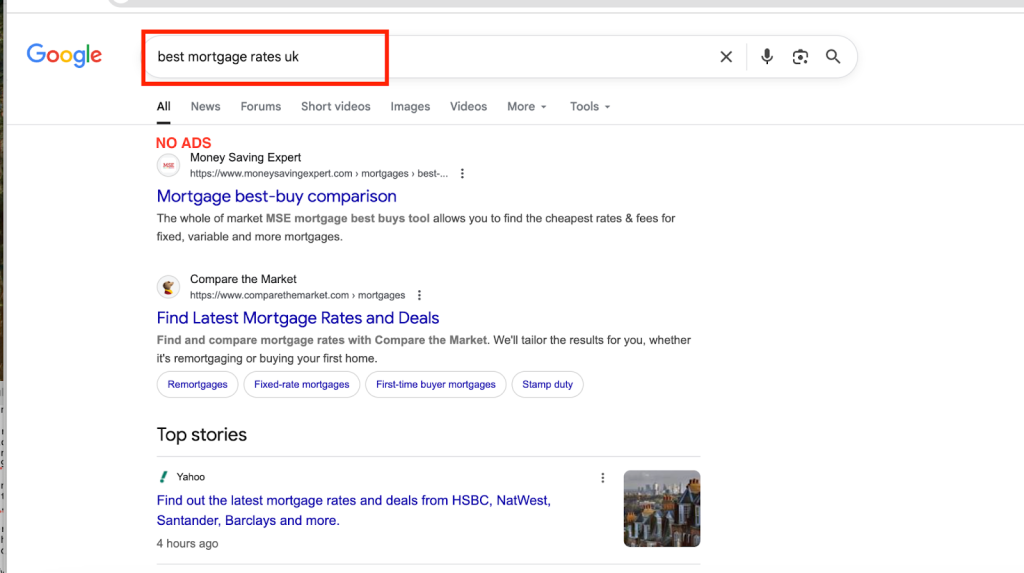Expand the Tools dropdown
Screen dimensions: 1024x573
point(589,107)
